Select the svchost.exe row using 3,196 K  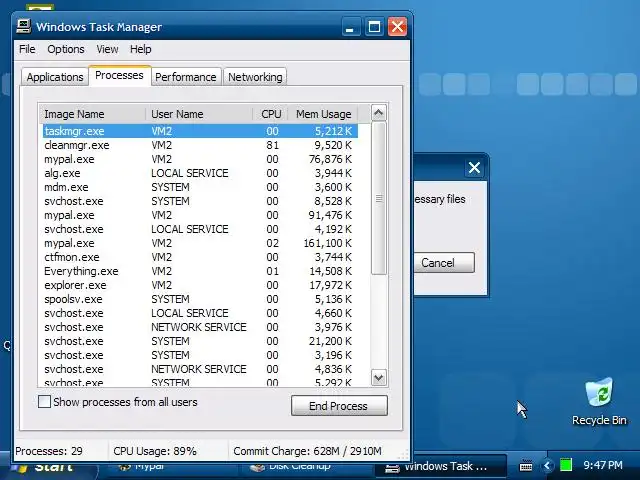[x=200, y=355]
